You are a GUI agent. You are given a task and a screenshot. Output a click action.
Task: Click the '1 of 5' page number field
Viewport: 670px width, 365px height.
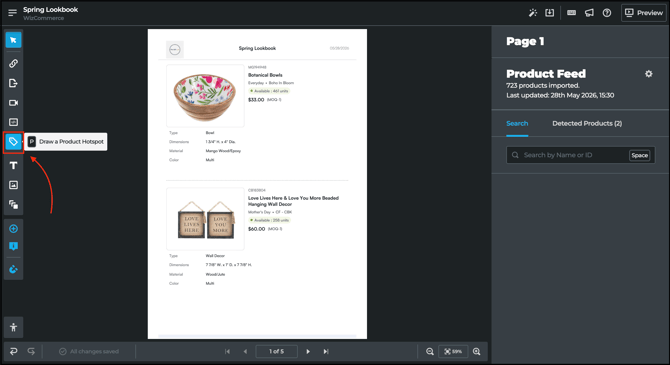click(276, 351)
